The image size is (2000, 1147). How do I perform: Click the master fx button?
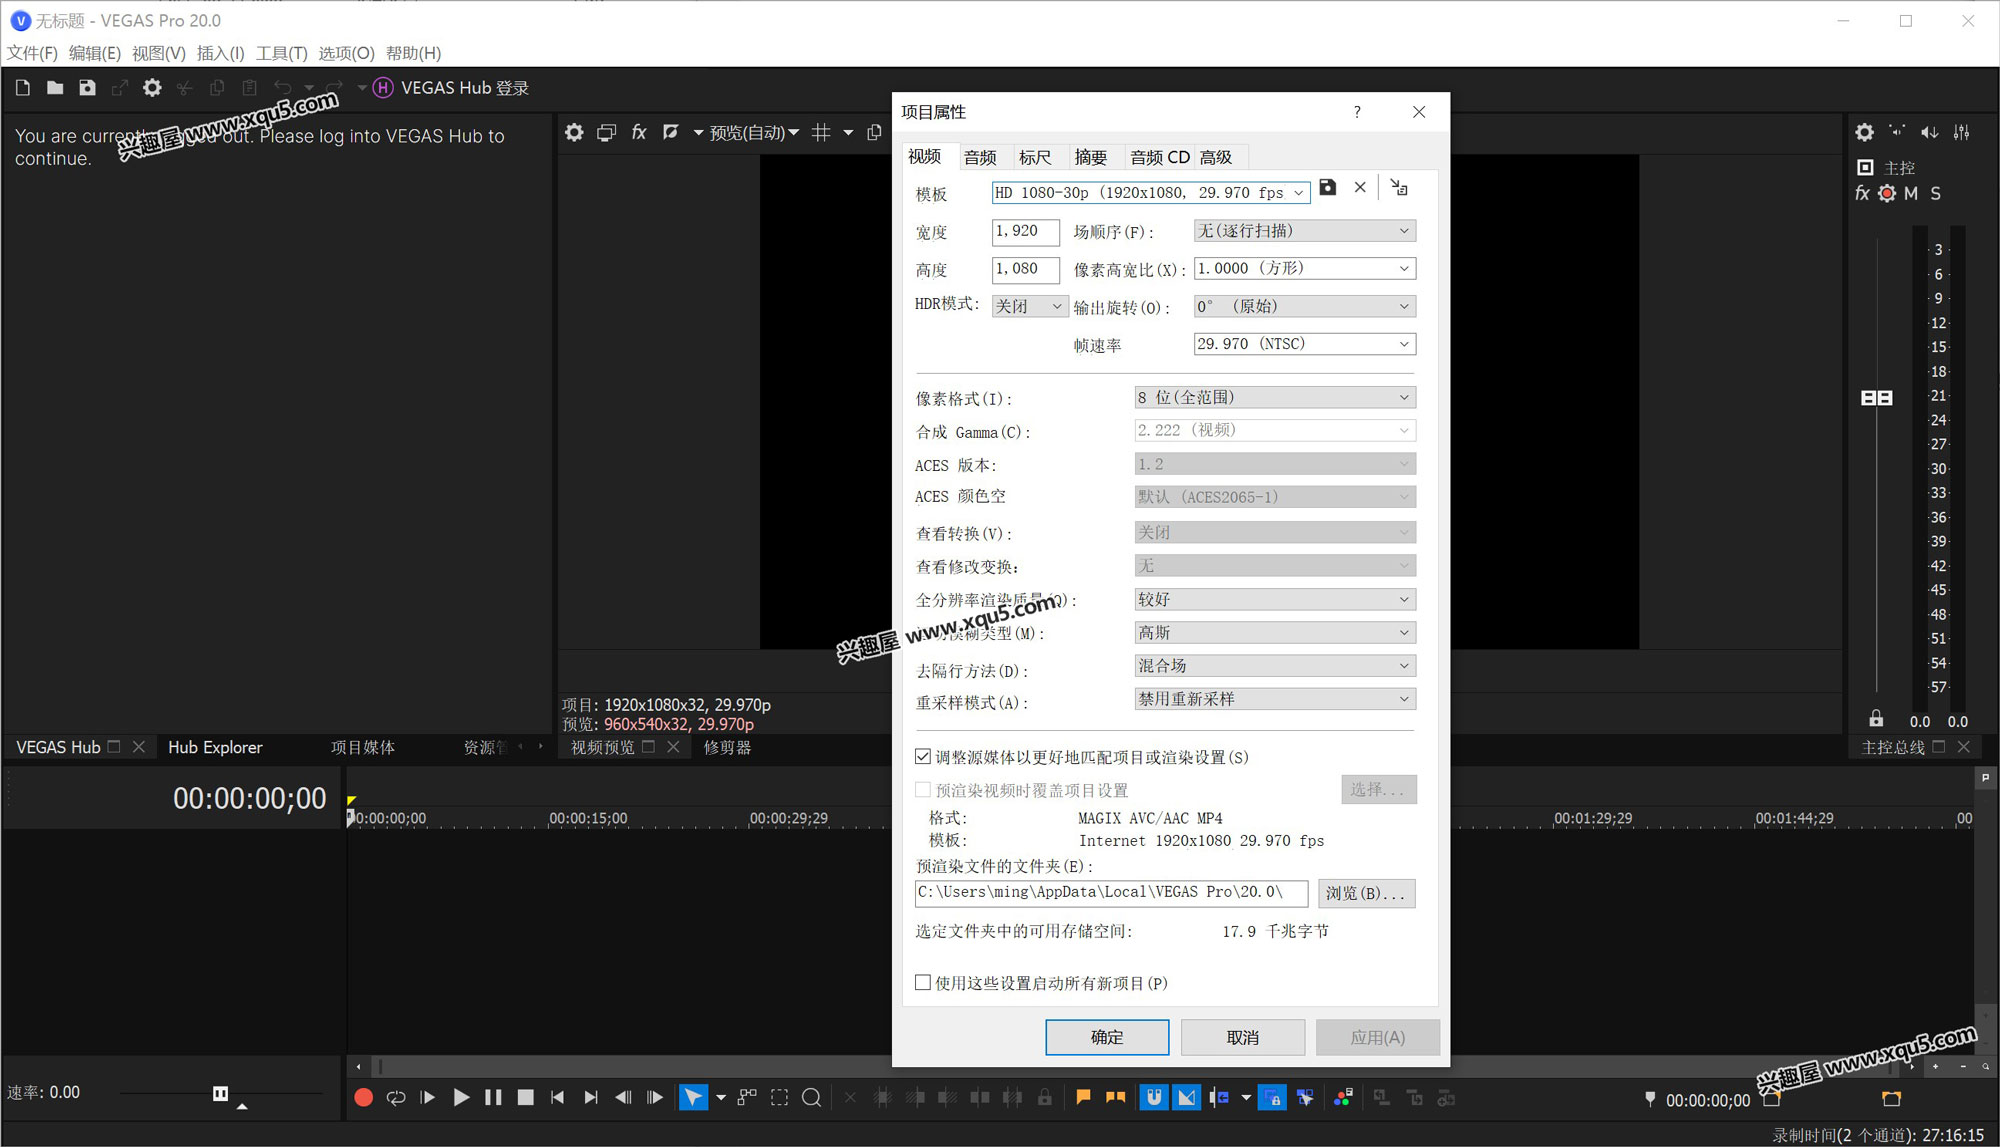pos(1862,193)
